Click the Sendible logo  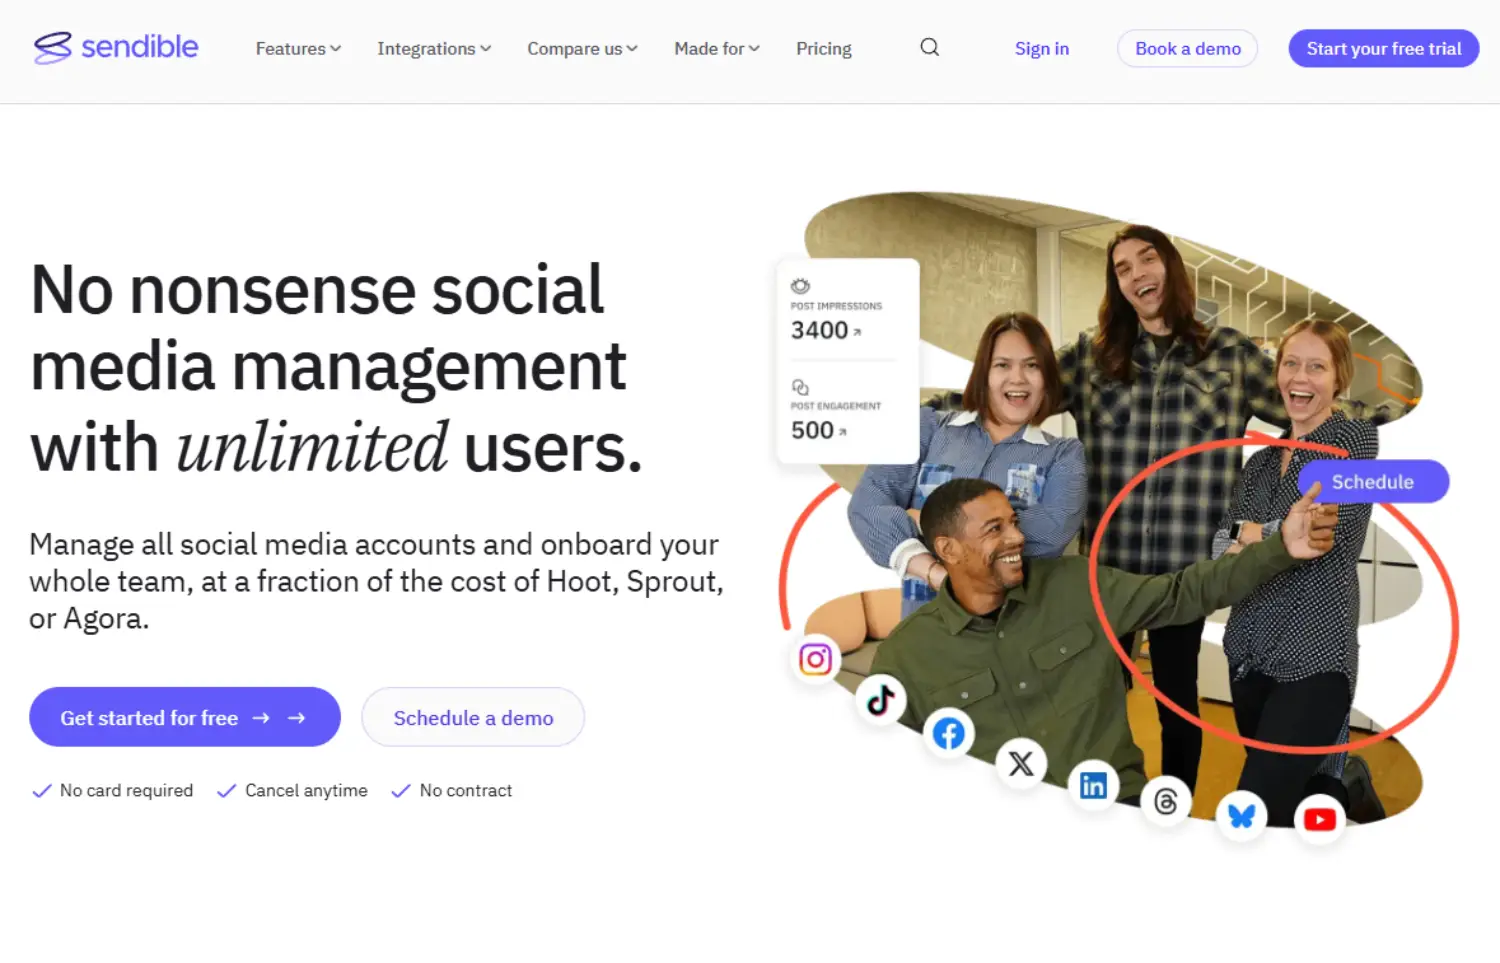tap(116, 47)
